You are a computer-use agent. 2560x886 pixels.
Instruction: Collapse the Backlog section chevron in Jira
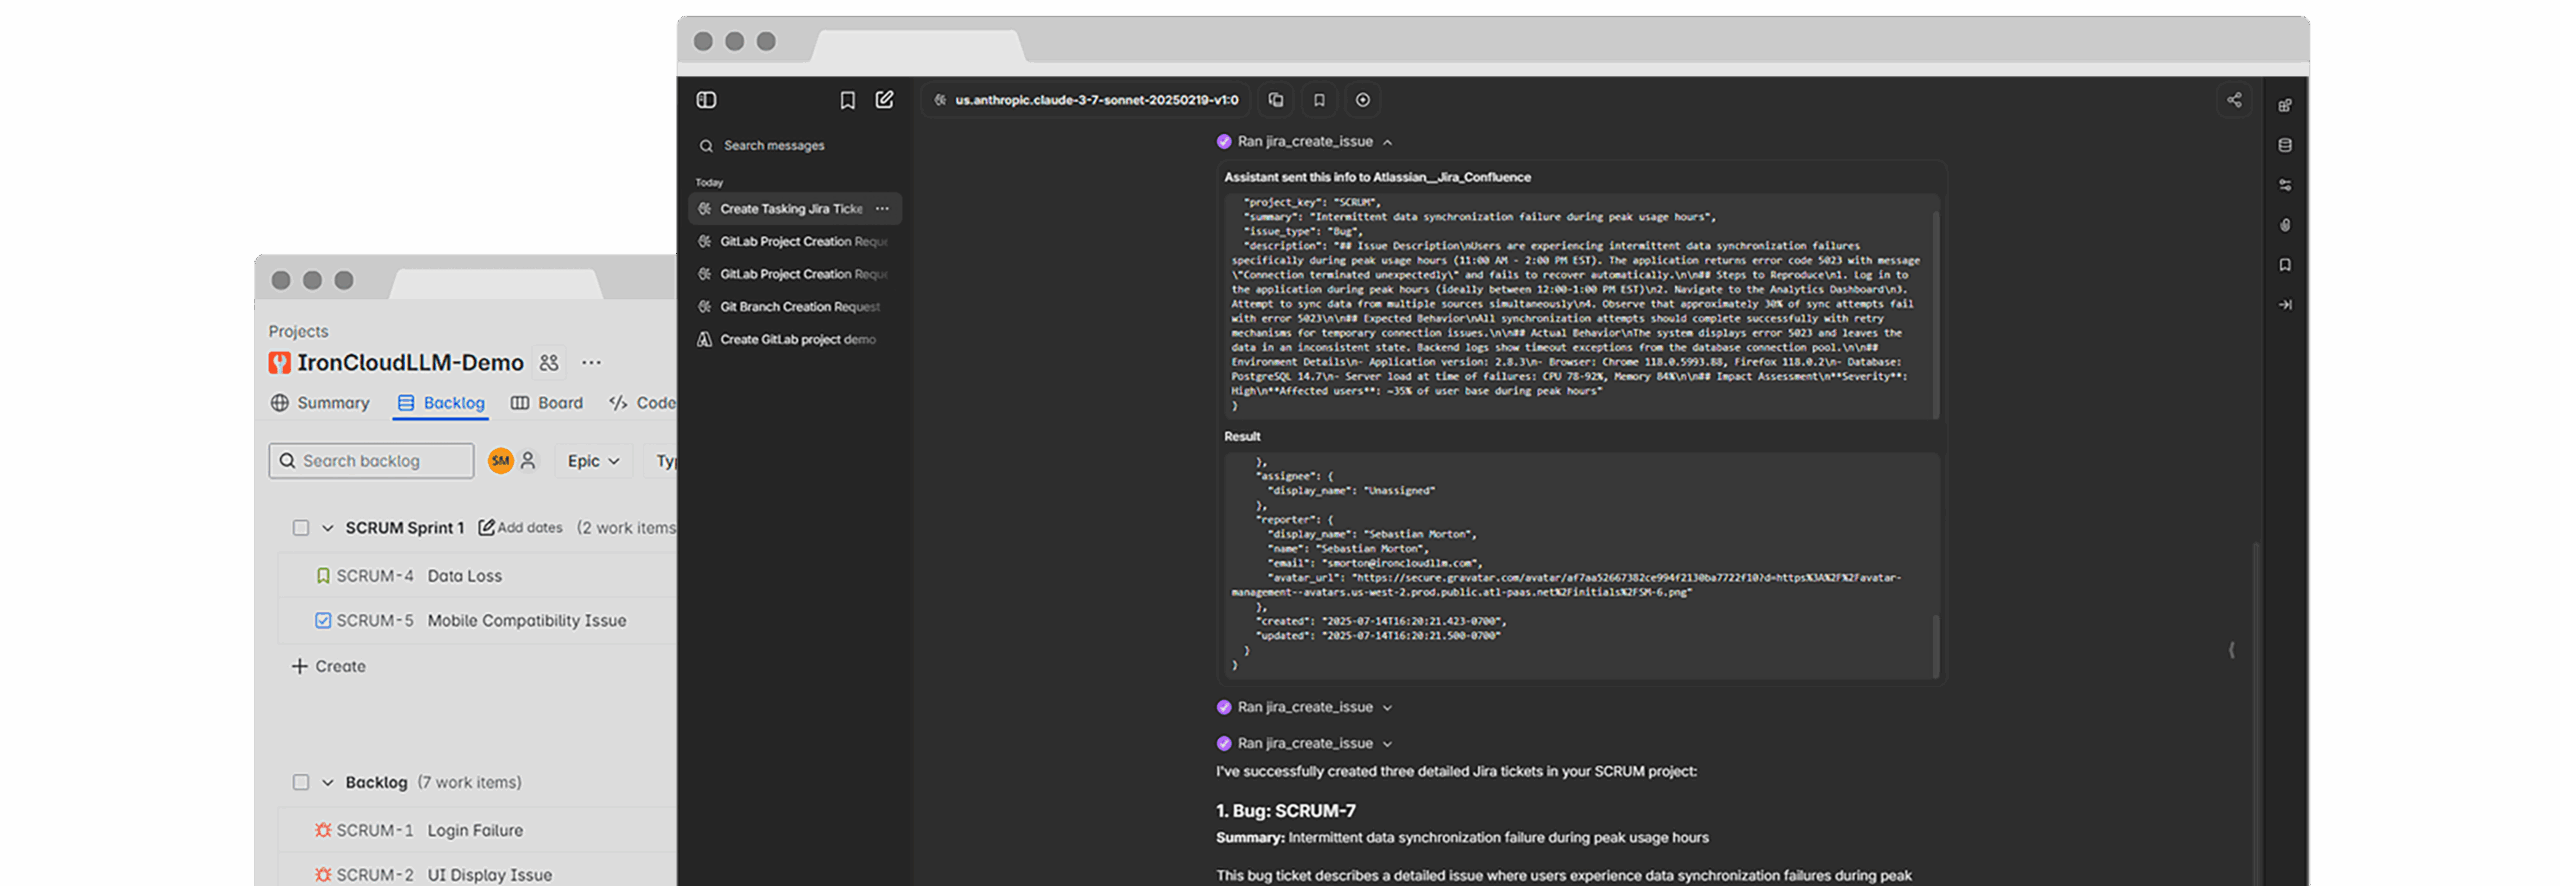327,783
